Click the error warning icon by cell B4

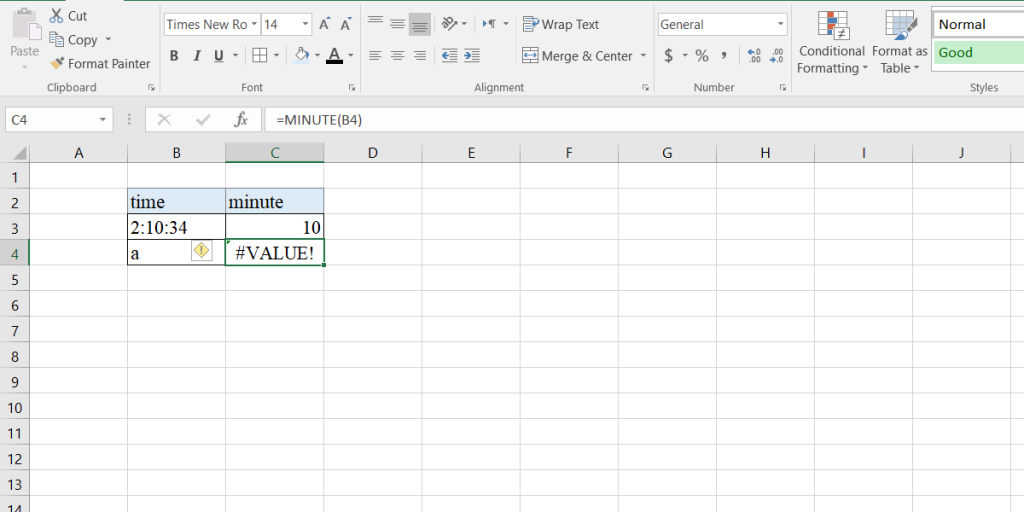click(x=202, y=250)
